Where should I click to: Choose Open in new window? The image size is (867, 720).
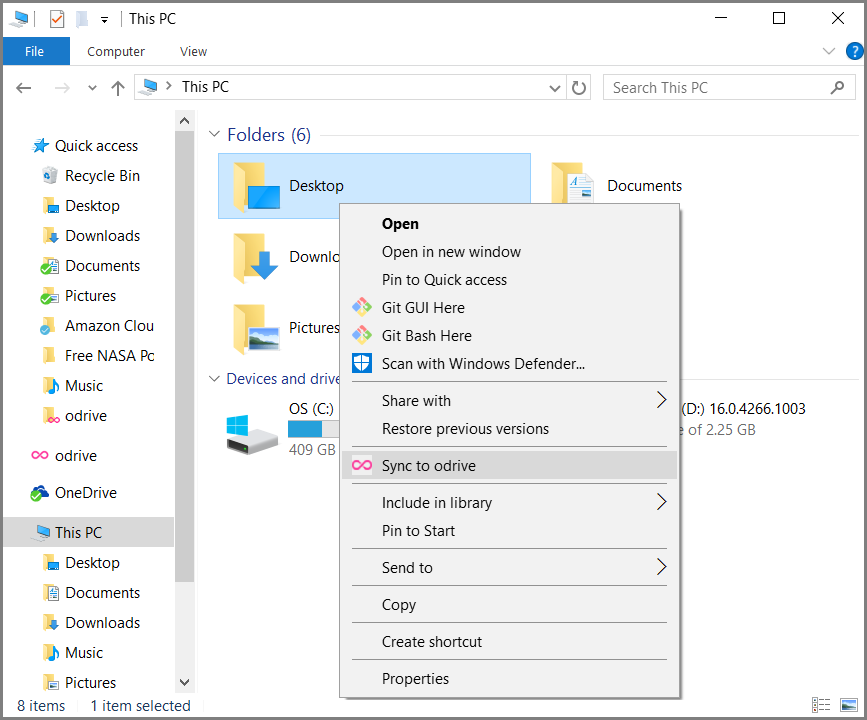(x=509, y=252)
